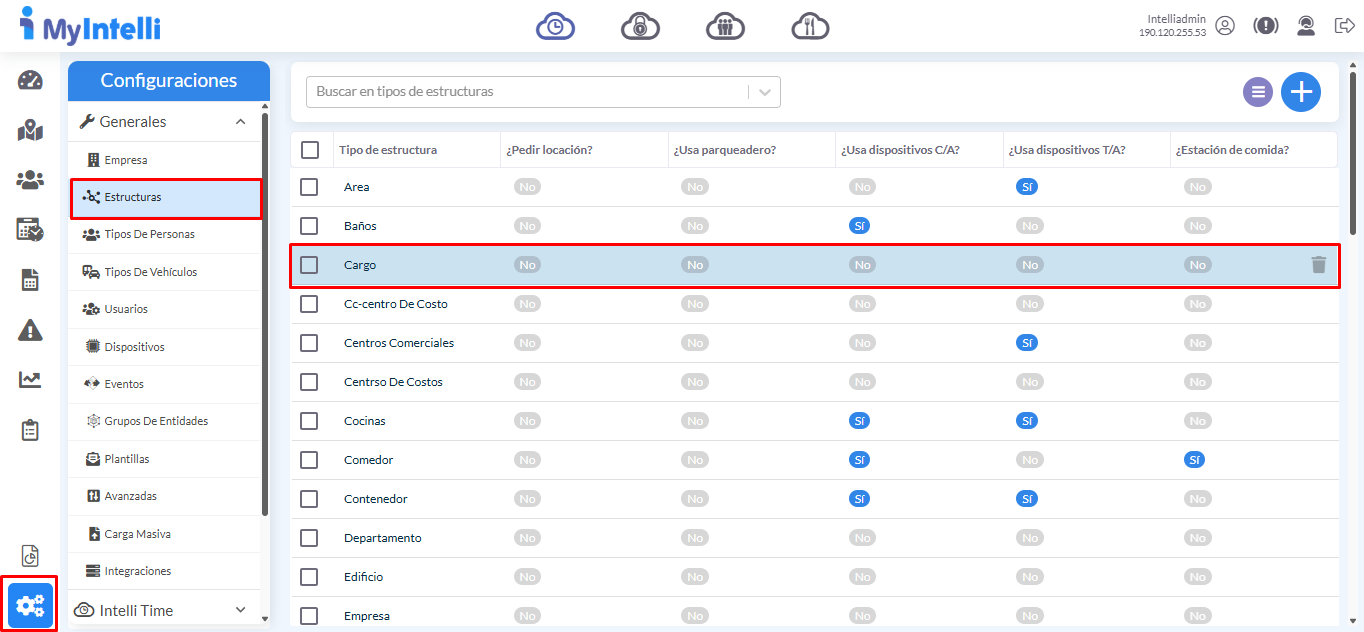This screenshot has width=1364, height=632.
Task: Type in the Buscar en tipos de estructuras field
Action: click(525, 92)
